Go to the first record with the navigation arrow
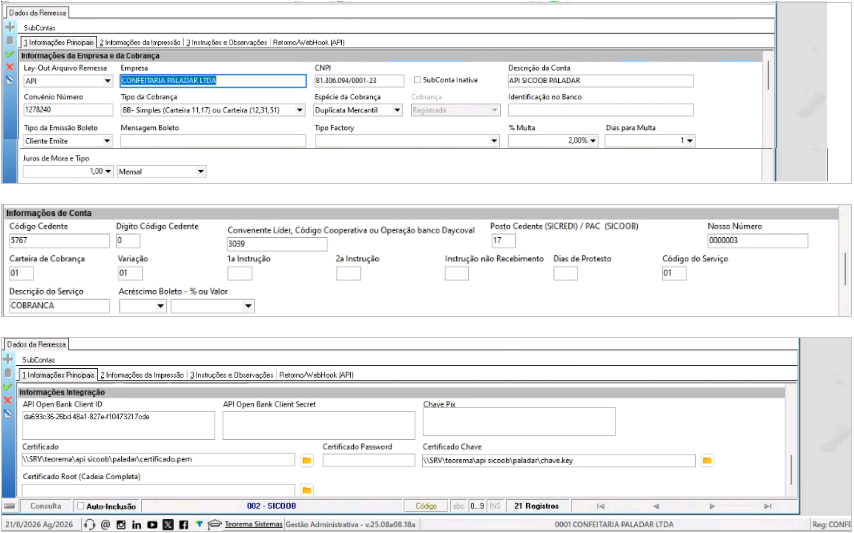854x533 pixels. click(600, 506)
